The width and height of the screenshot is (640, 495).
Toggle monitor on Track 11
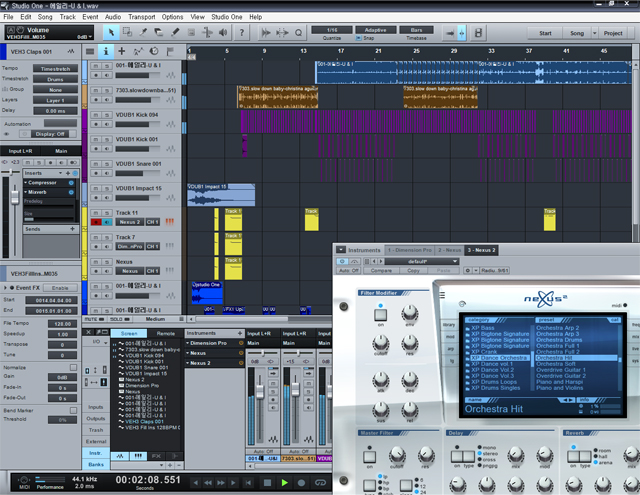click(x=107, y=222)
